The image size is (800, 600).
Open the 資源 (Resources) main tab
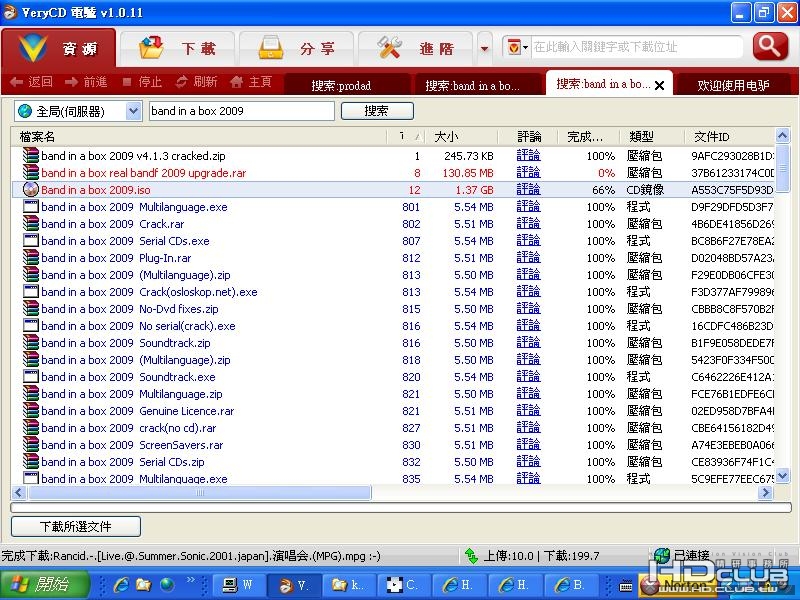pyautogui.click(x=59, y=48)
